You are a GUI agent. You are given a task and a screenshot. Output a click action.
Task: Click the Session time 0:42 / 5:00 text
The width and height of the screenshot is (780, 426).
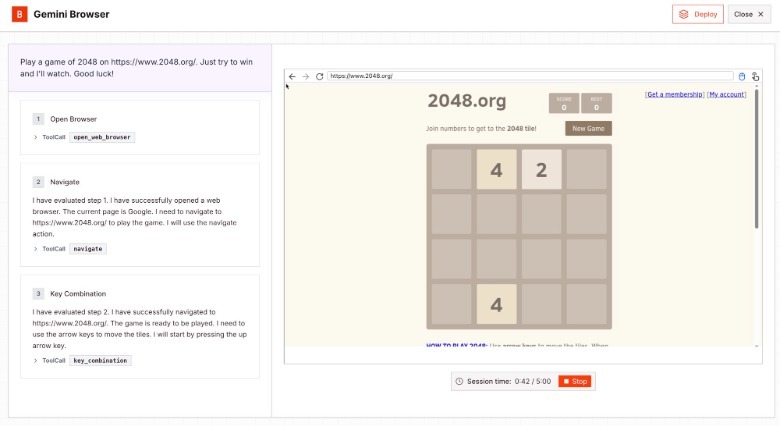point(508,382)
